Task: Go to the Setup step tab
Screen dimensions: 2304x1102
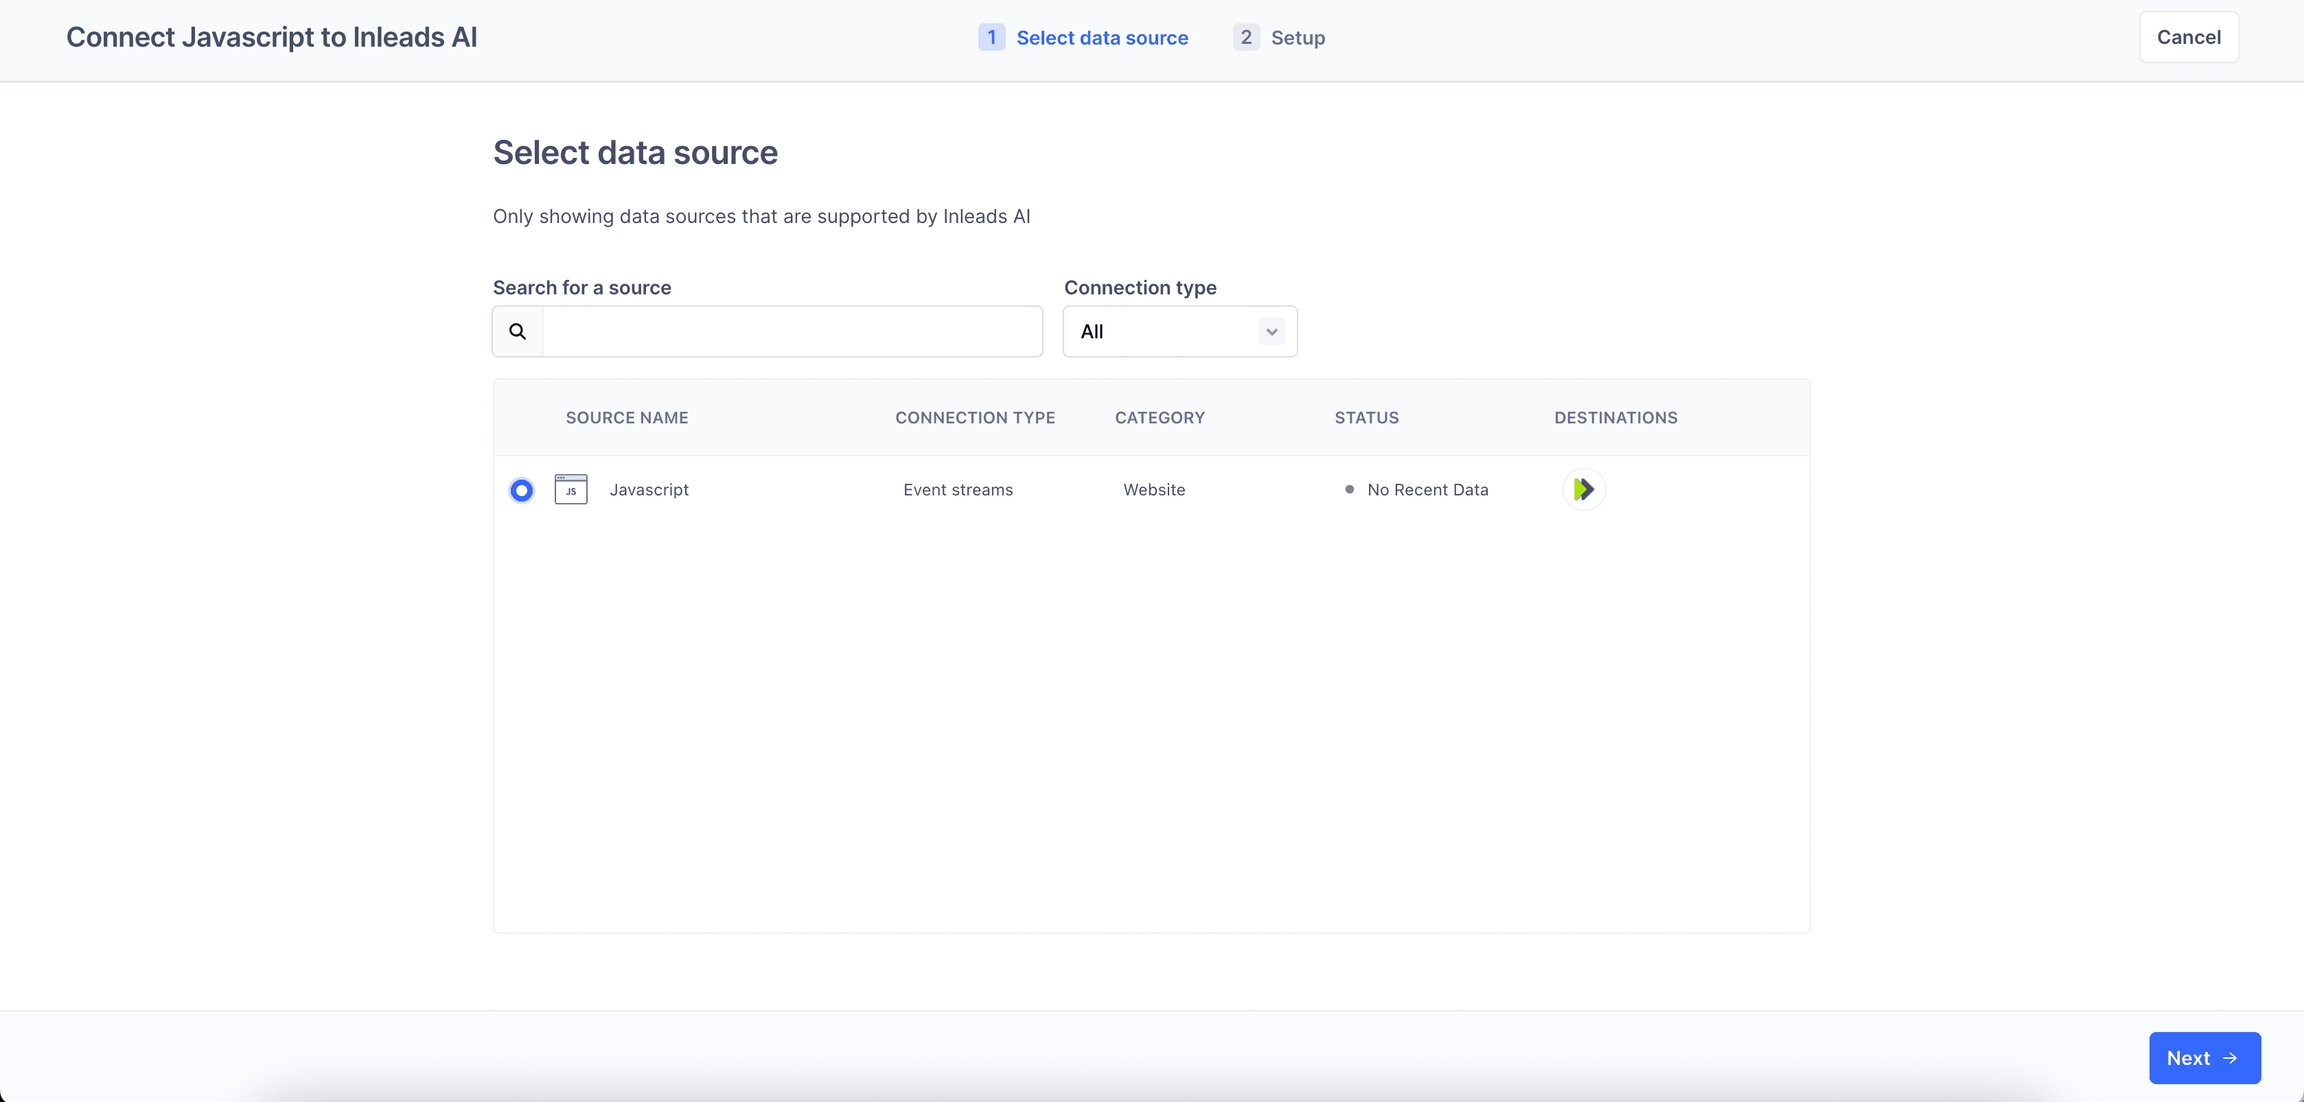Action: click(x=1297, y=38)
